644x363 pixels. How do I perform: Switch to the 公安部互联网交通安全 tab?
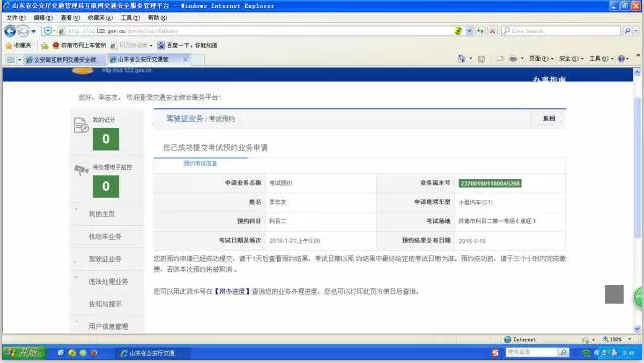pyautogui.click(x=64, y=60)
